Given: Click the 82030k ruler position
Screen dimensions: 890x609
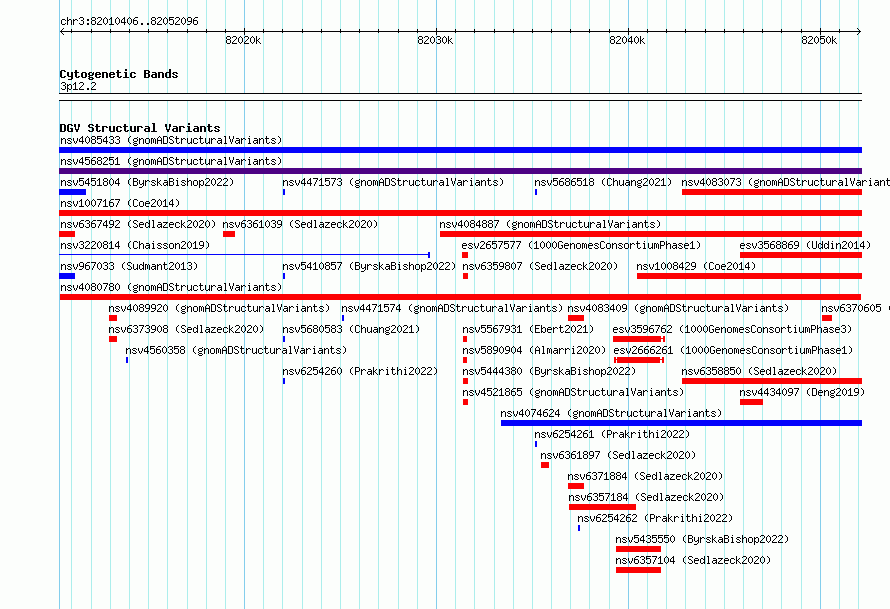Looking at the screenshot, I should coord(435,40).
